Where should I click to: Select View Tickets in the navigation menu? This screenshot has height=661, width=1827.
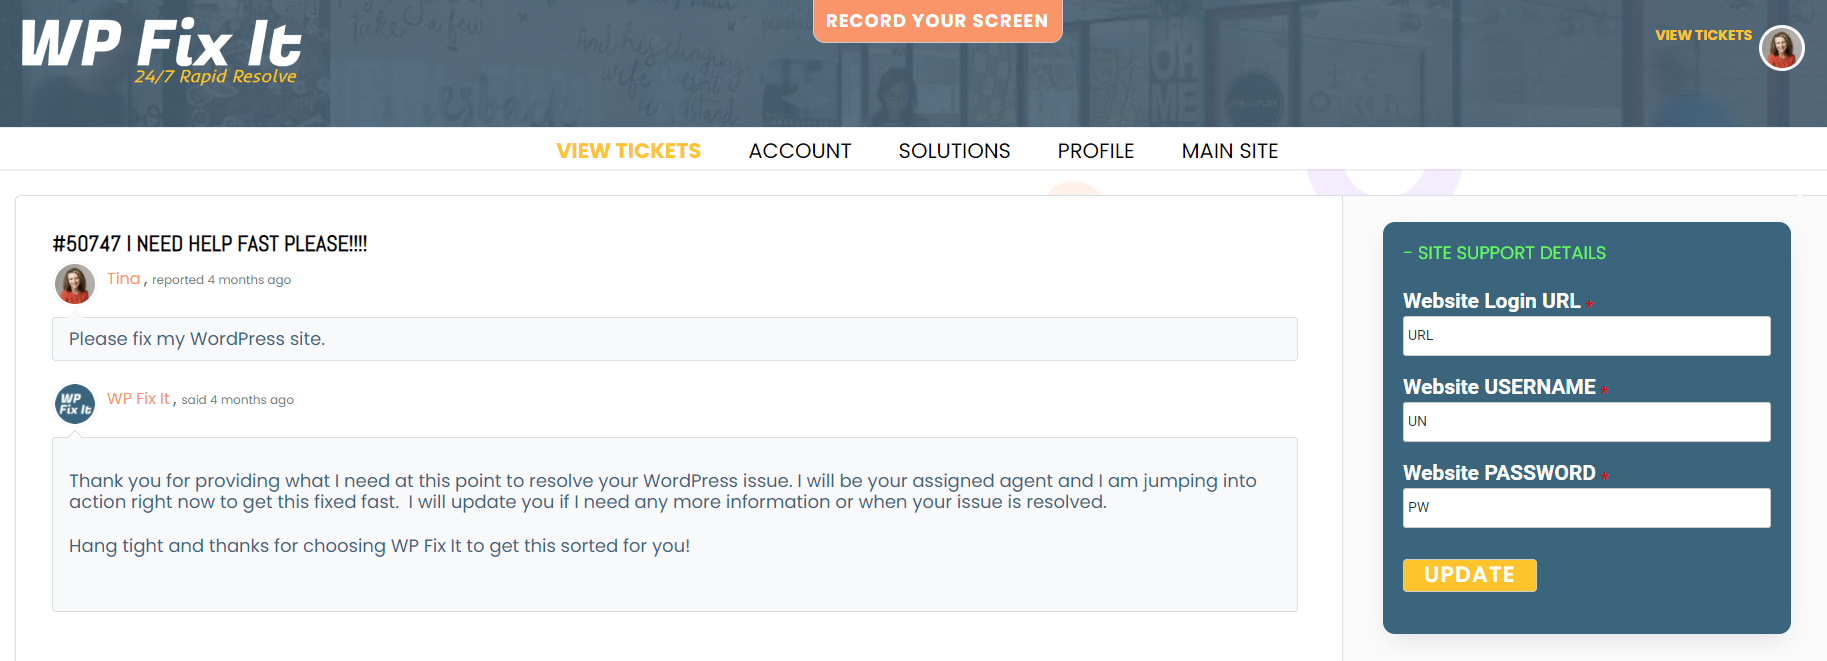[628, 151]
